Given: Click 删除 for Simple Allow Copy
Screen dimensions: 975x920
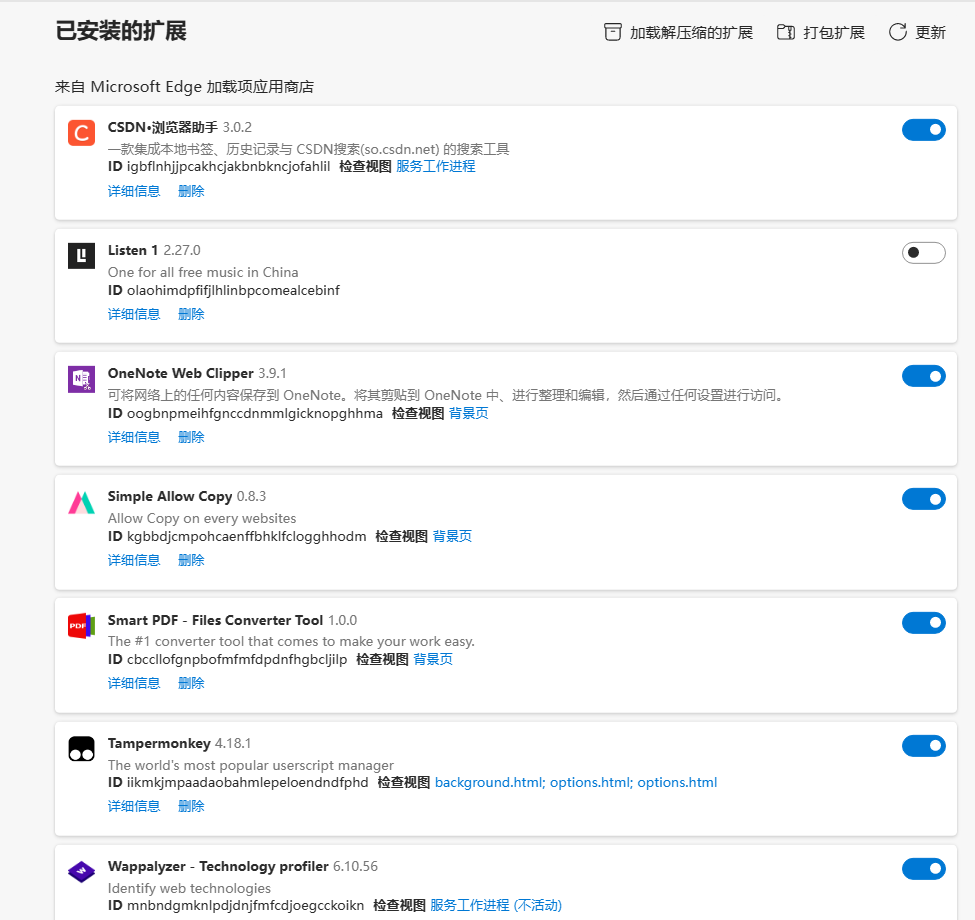Looking at the screenshot, I should (x=191, y=560).
